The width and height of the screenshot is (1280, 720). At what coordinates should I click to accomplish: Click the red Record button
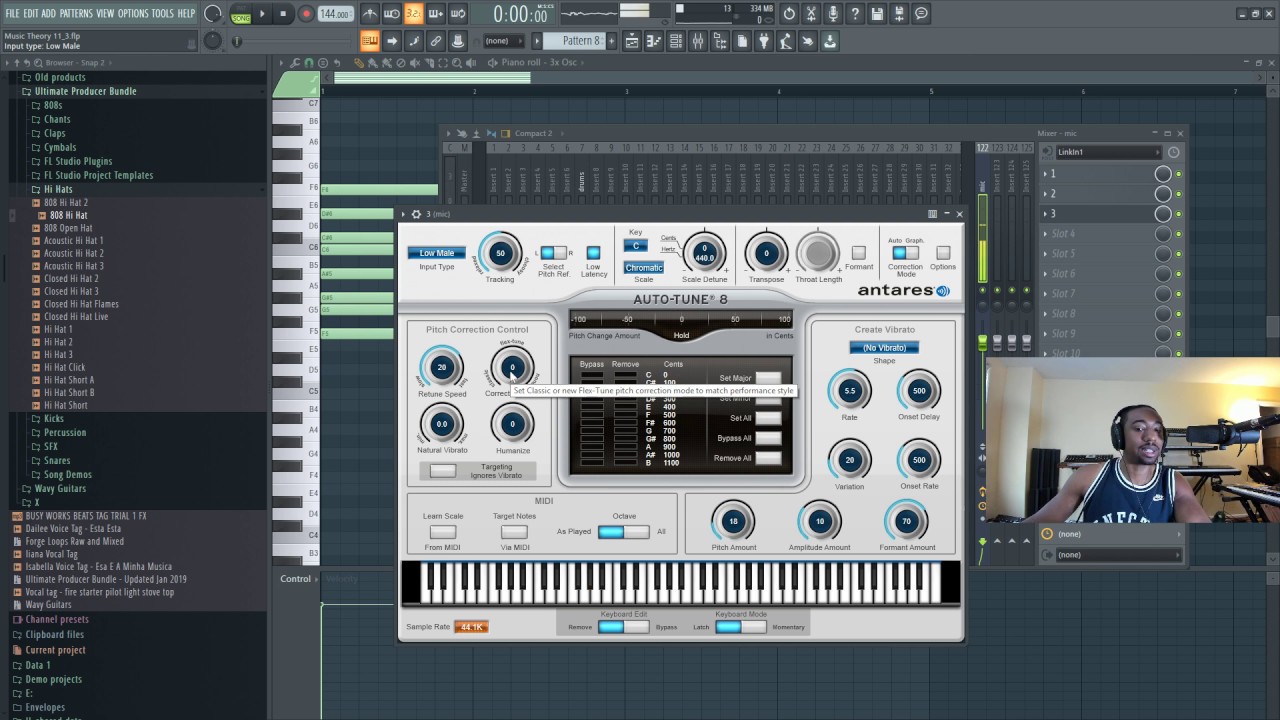click(306, 14)
